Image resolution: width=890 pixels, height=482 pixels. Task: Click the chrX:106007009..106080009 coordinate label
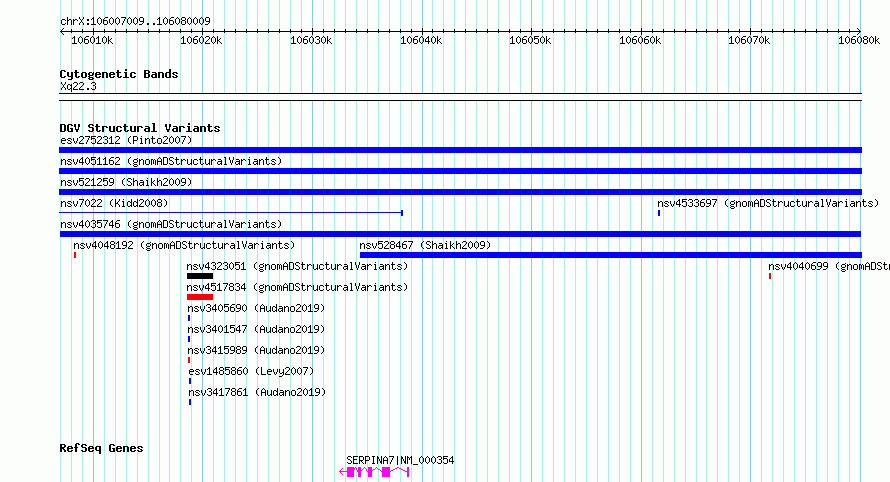pos(135,21)
